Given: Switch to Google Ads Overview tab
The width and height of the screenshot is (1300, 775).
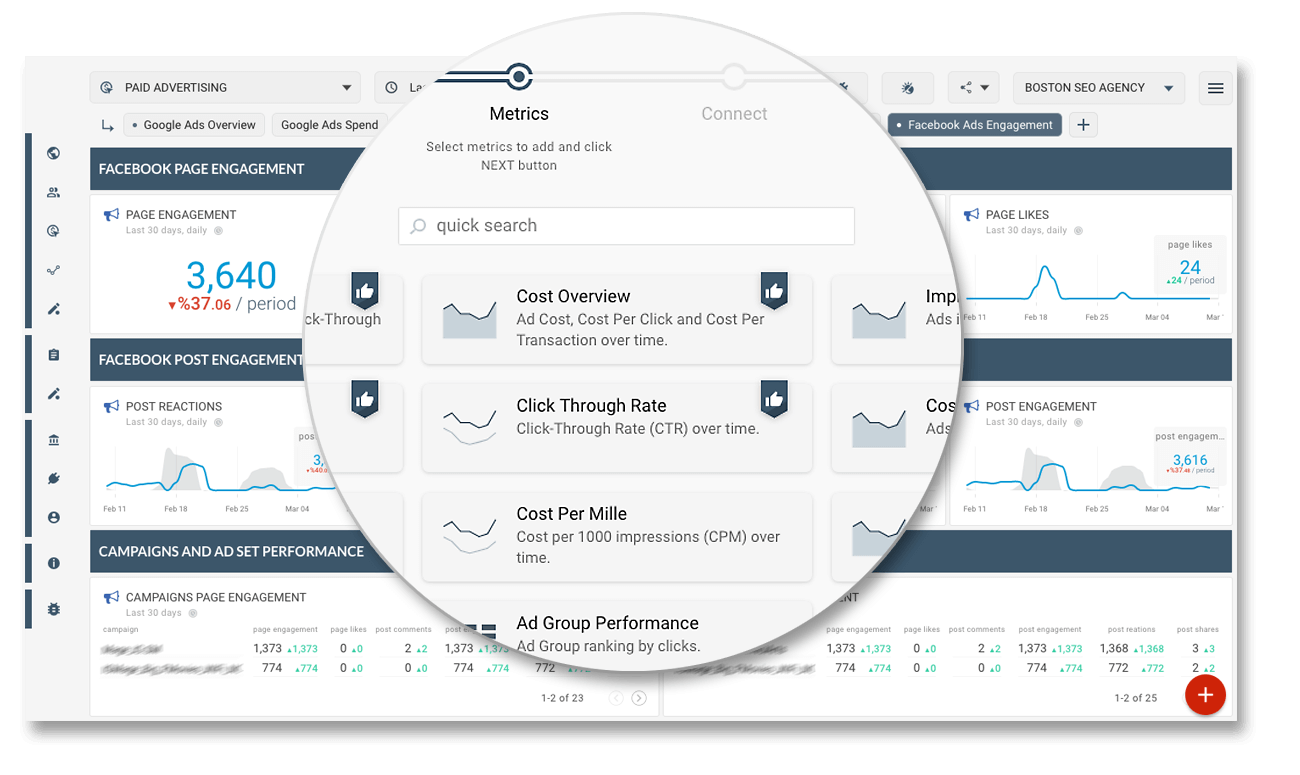Looking at the screenshot, I should point(194,125).
